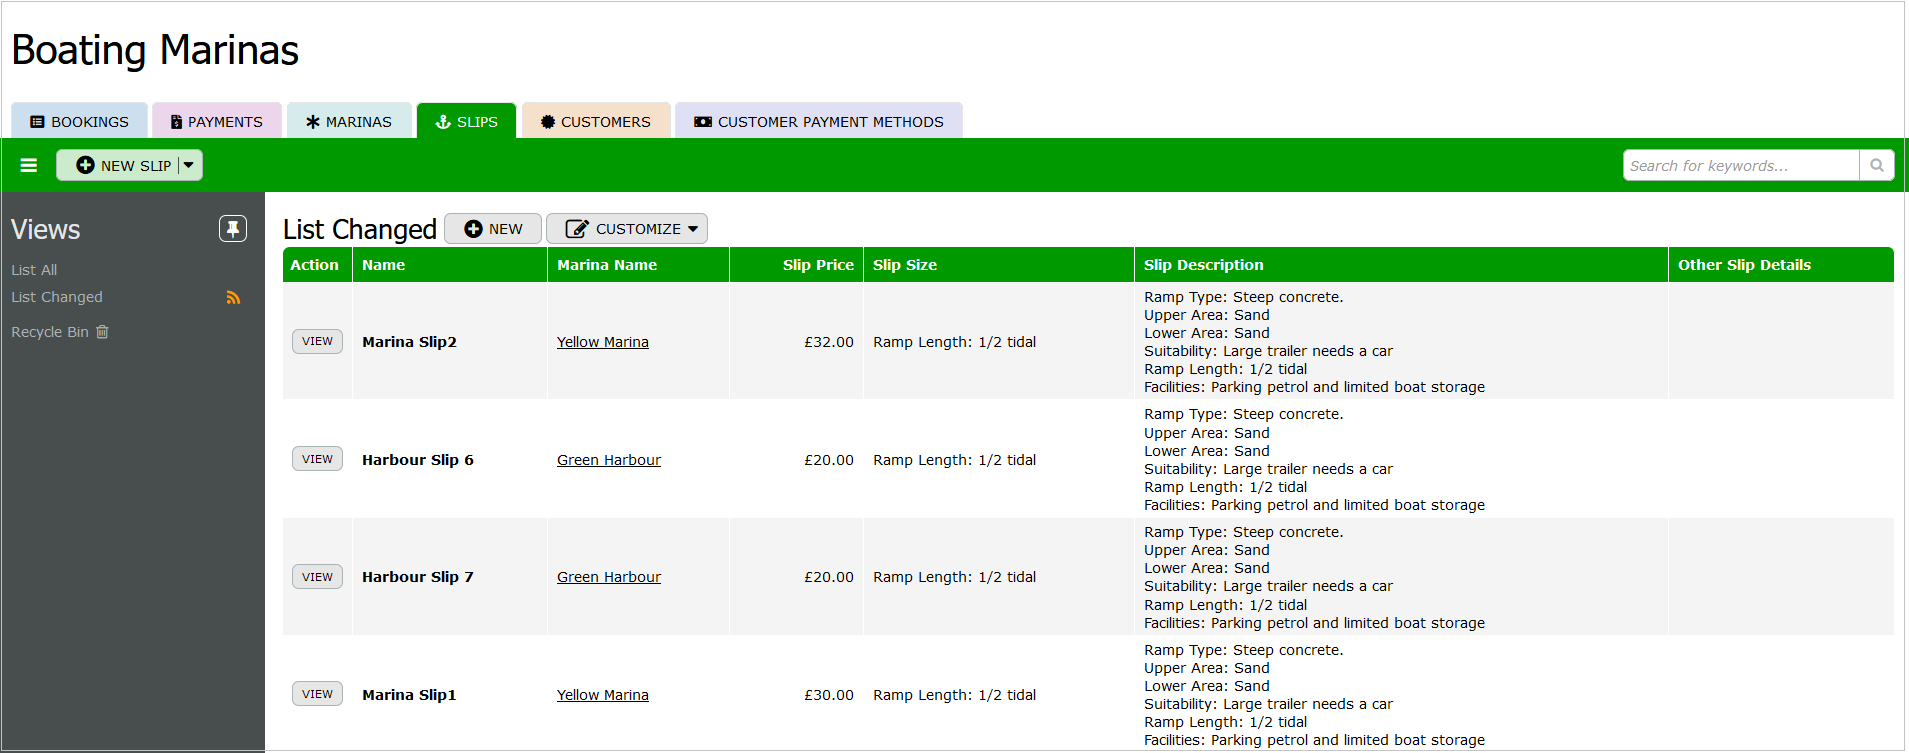This screenshot has width=1909, height=753.
Task: View the Harbour Slip 7 record
Action: [x=317, y=577]
